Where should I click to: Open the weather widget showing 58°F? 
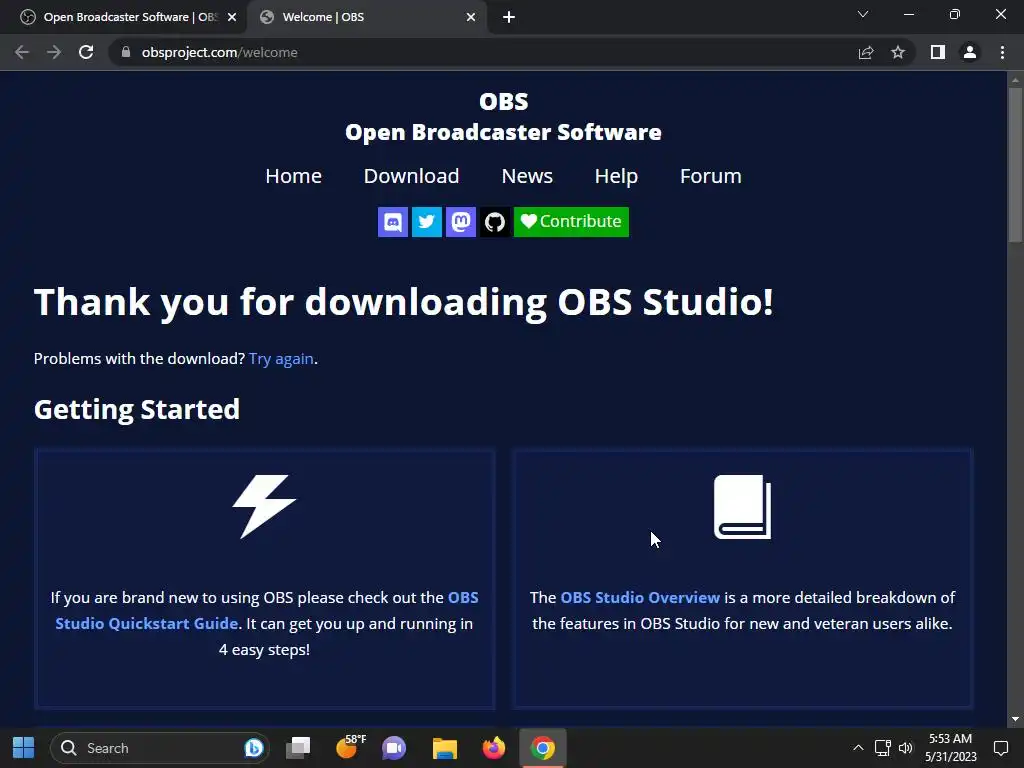(x=350, y=748)
